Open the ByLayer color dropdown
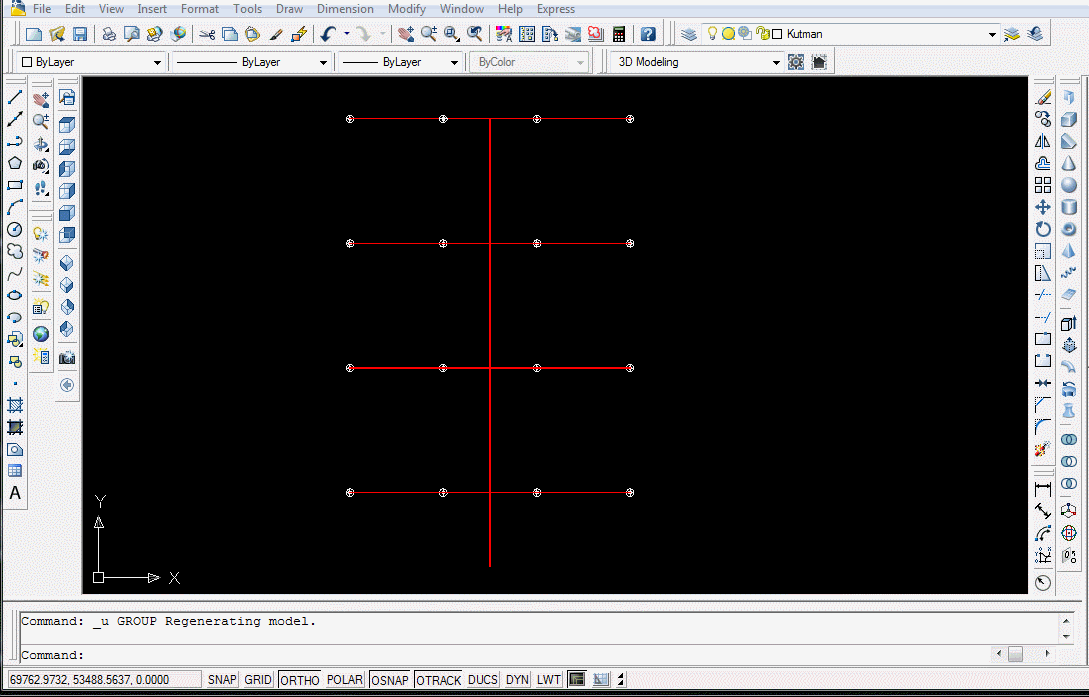 tap(158, 61)
